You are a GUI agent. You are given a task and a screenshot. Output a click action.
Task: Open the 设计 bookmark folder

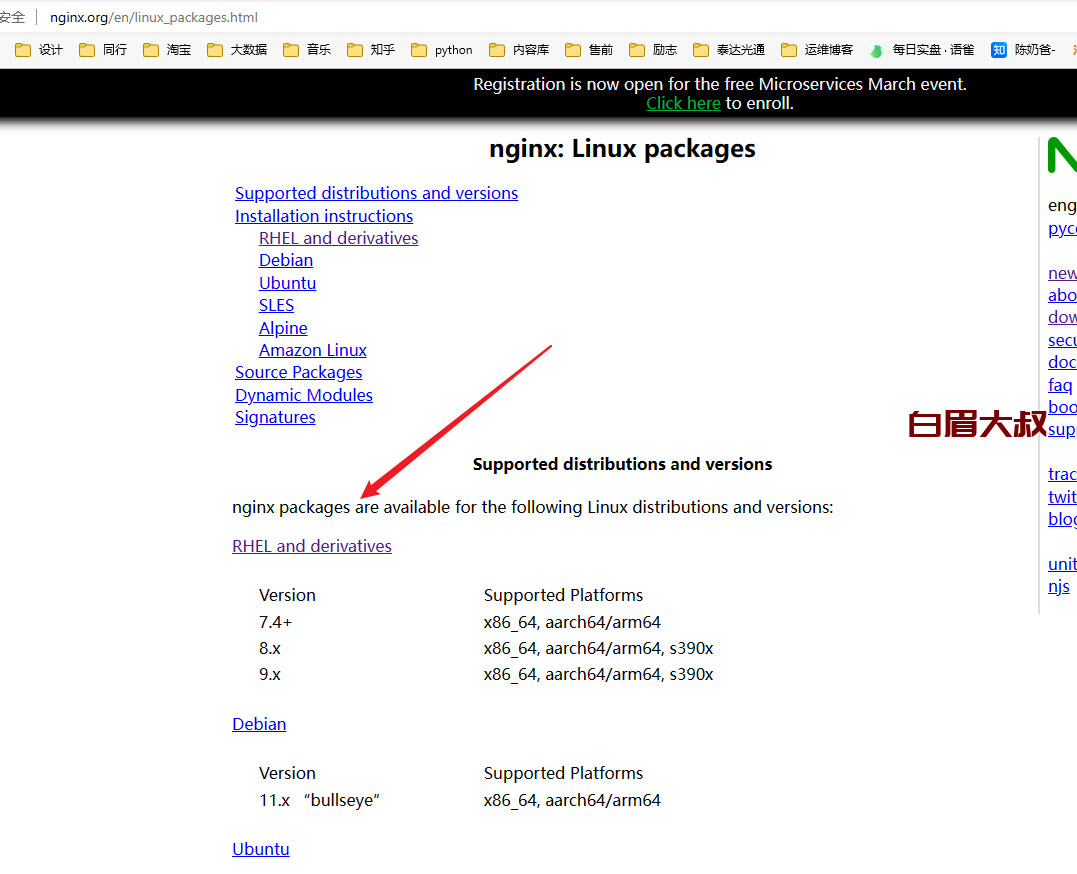(x=39, y=49)
